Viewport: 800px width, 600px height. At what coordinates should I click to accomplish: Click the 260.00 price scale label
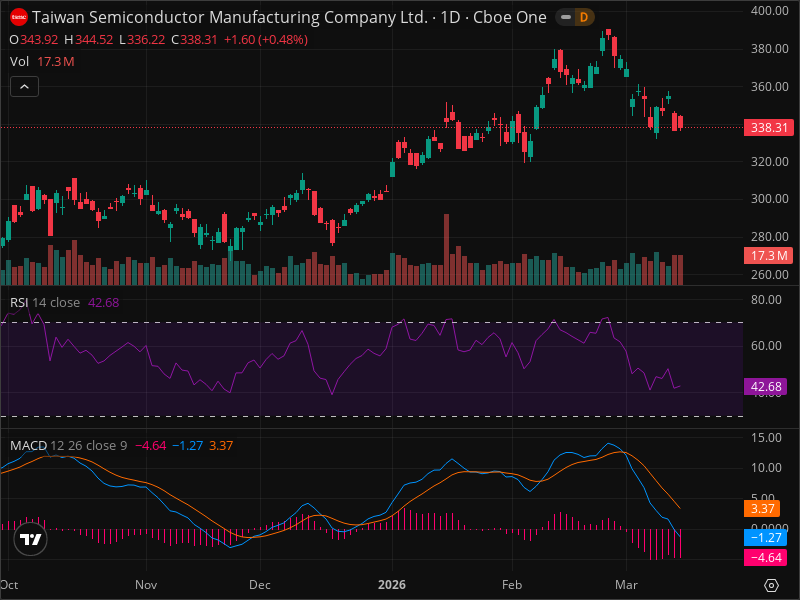pyautogui.click(x=769, y=274)
